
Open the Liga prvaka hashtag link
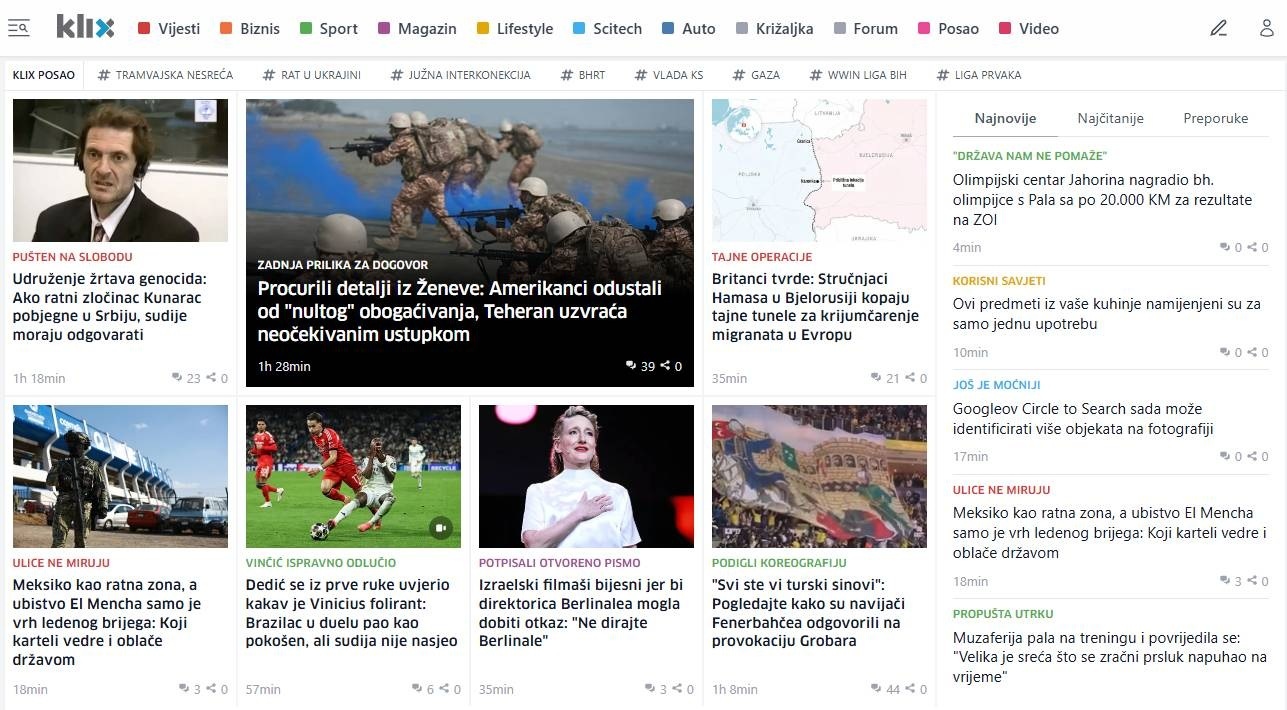point(979,75)
